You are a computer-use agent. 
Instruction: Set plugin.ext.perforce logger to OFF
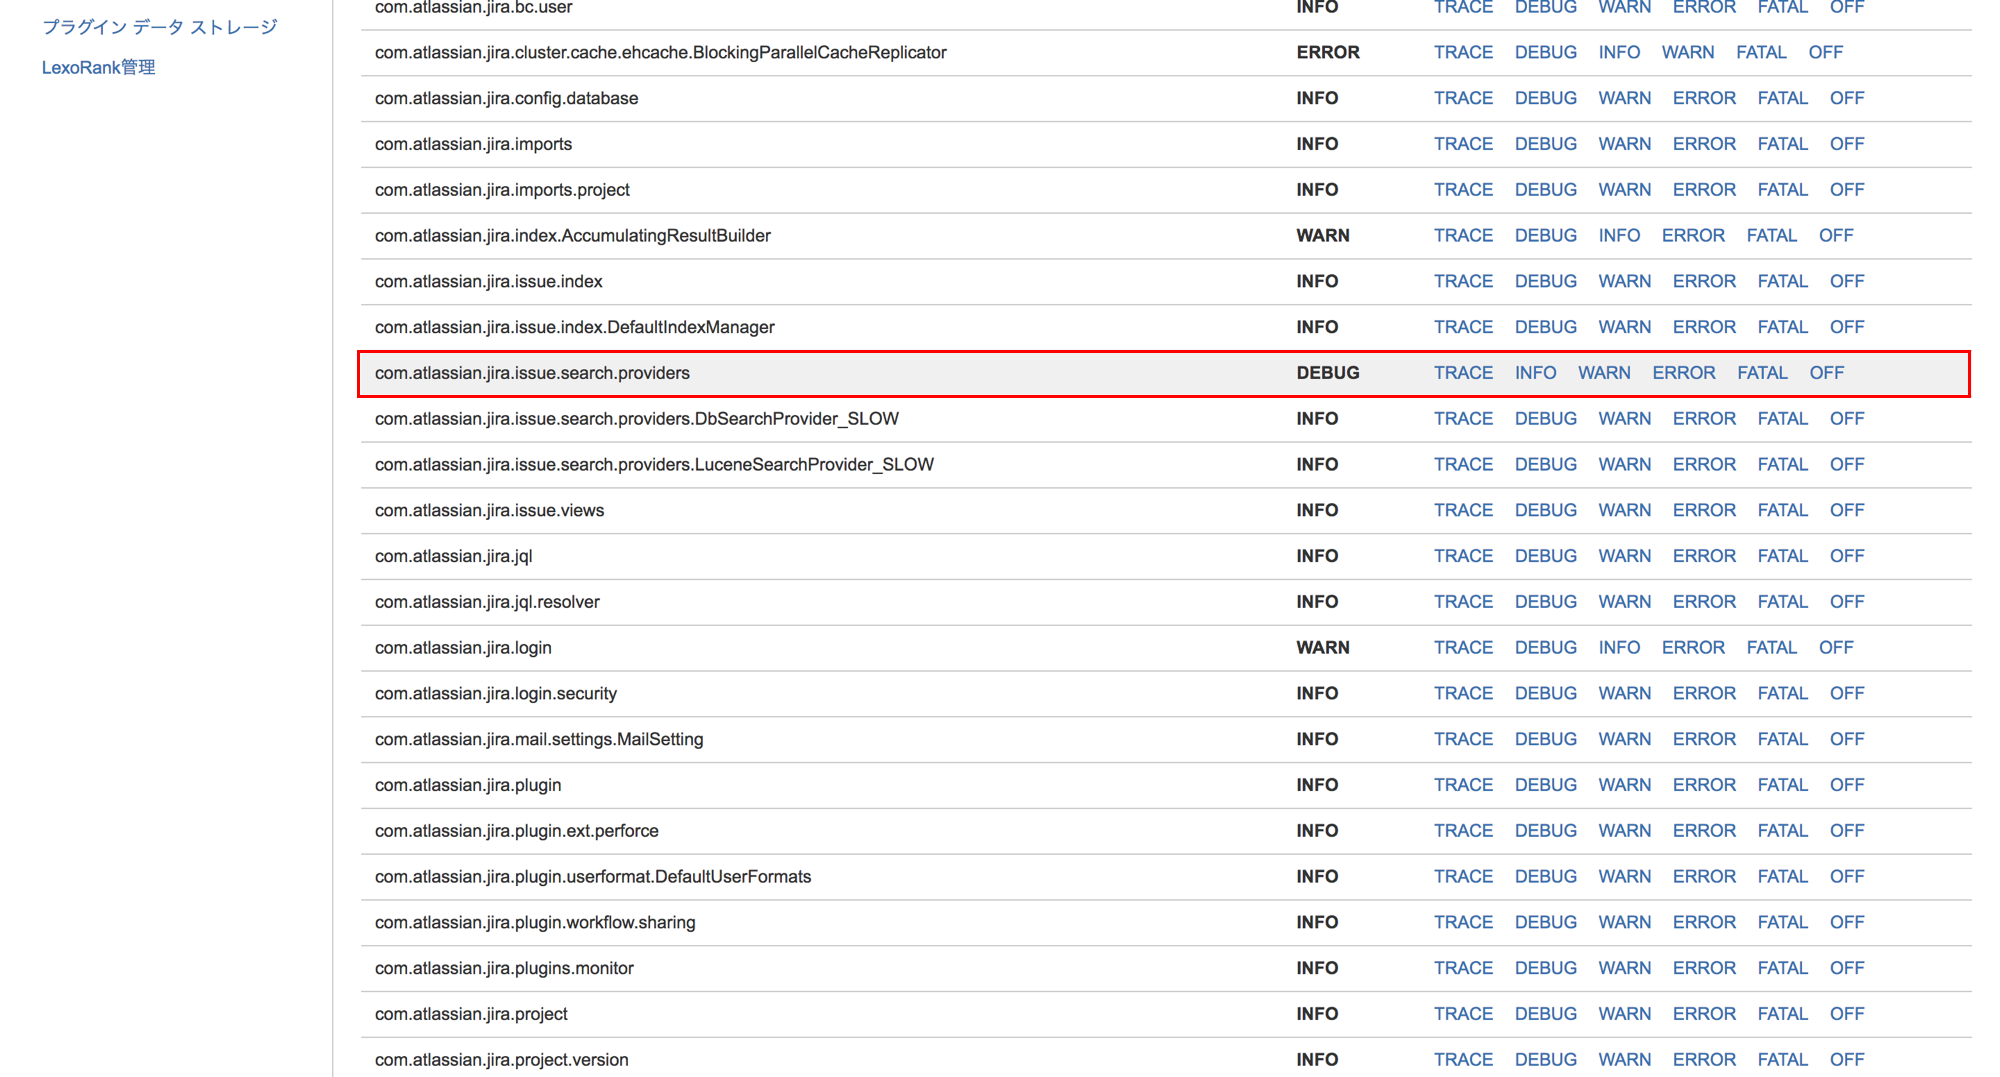[1847, 831]
